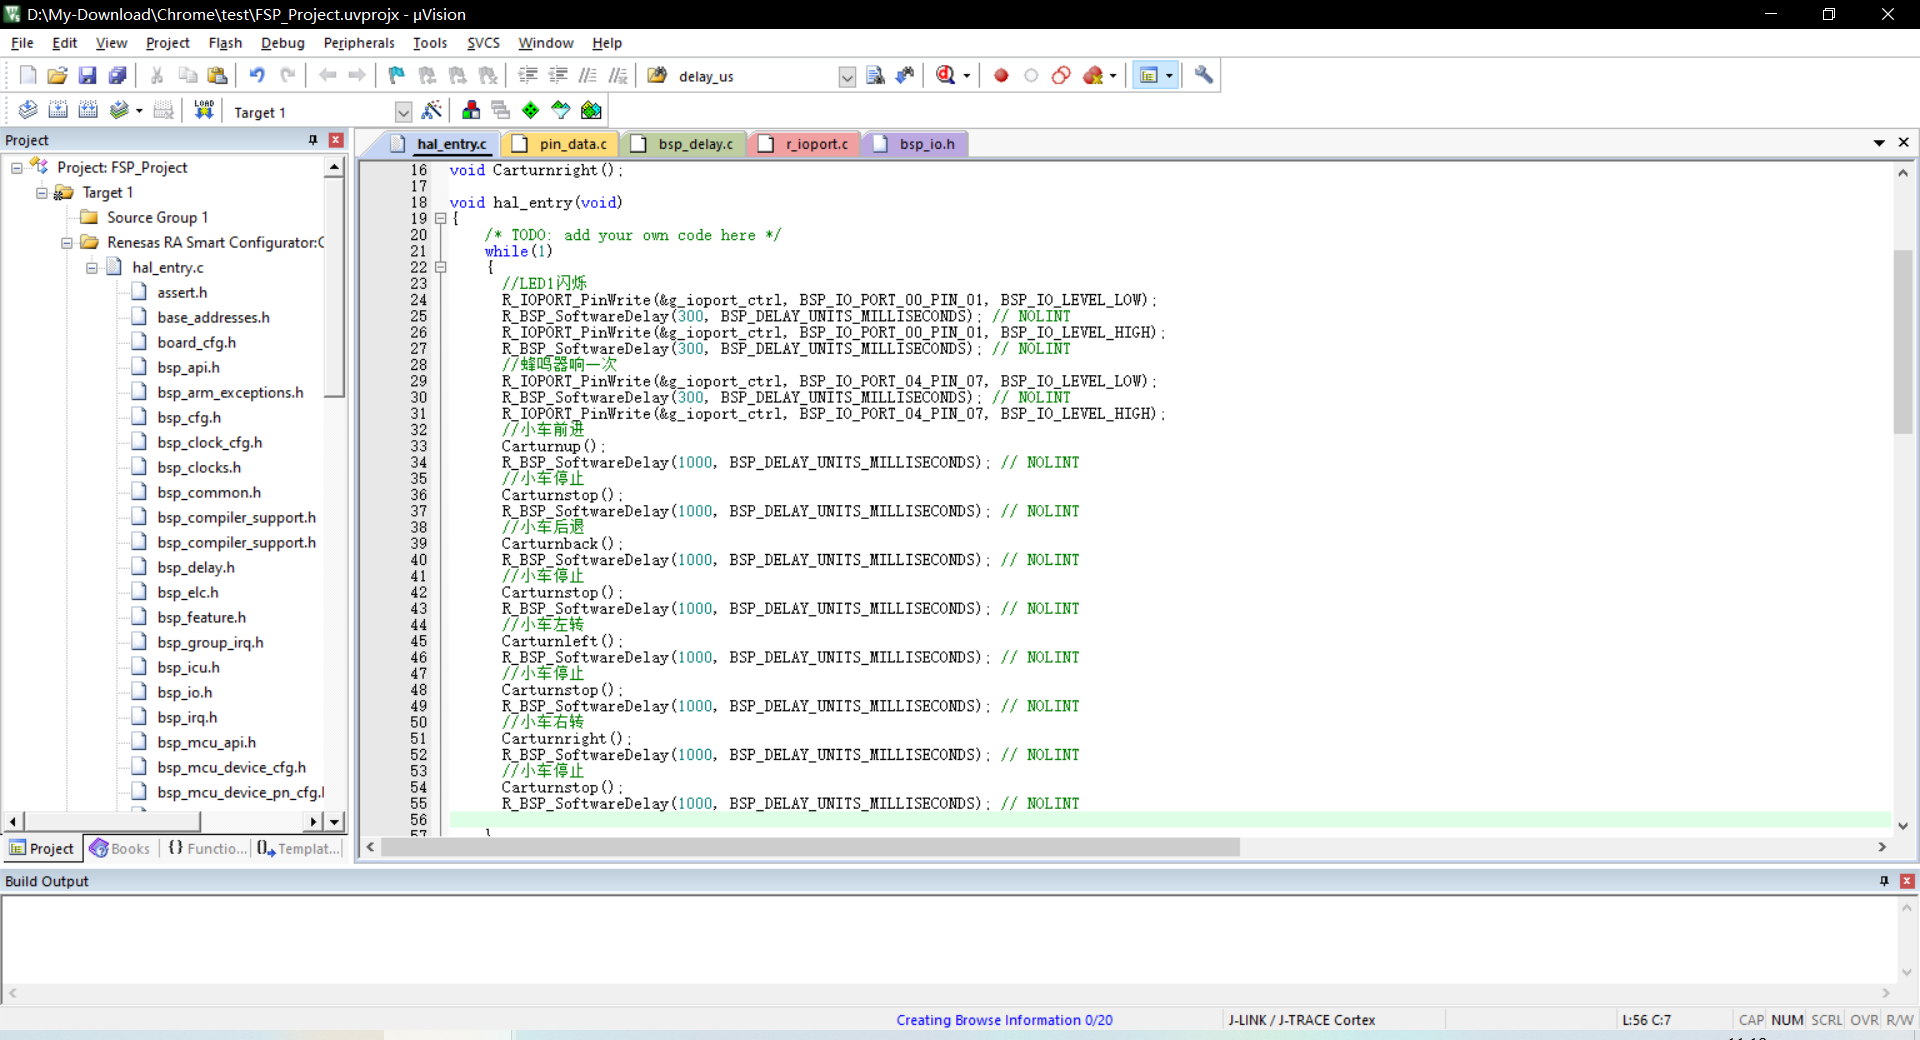Open the Pack Installer icon
Viewport: 1920px width, 1040px height.
coord(591,110)
